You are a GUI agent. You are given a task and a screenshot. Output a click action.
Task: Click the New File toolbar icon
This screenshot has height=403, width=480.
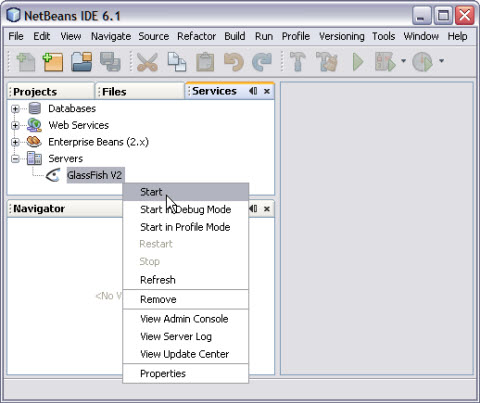25,62
